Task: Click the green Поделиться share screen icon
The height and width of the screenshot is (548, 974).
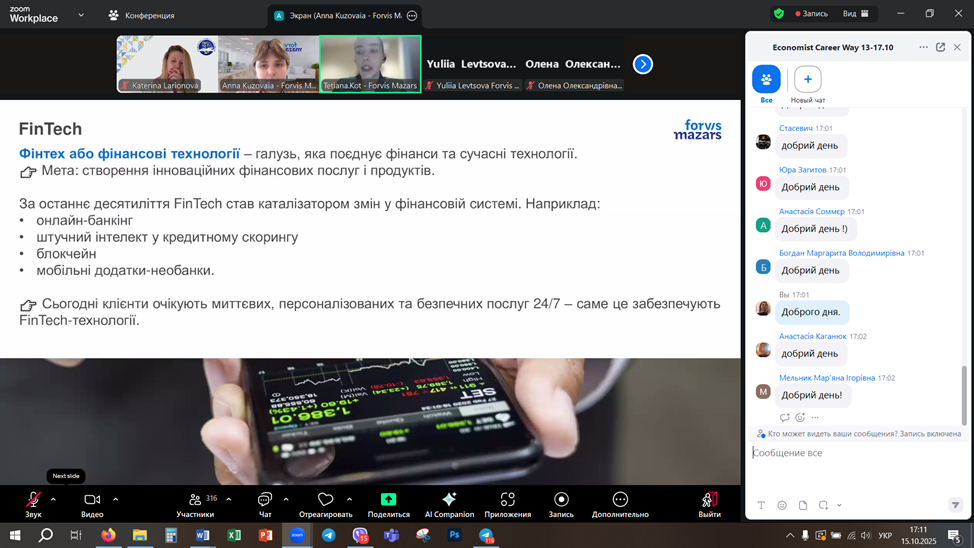Action: [x=388, y=500]
